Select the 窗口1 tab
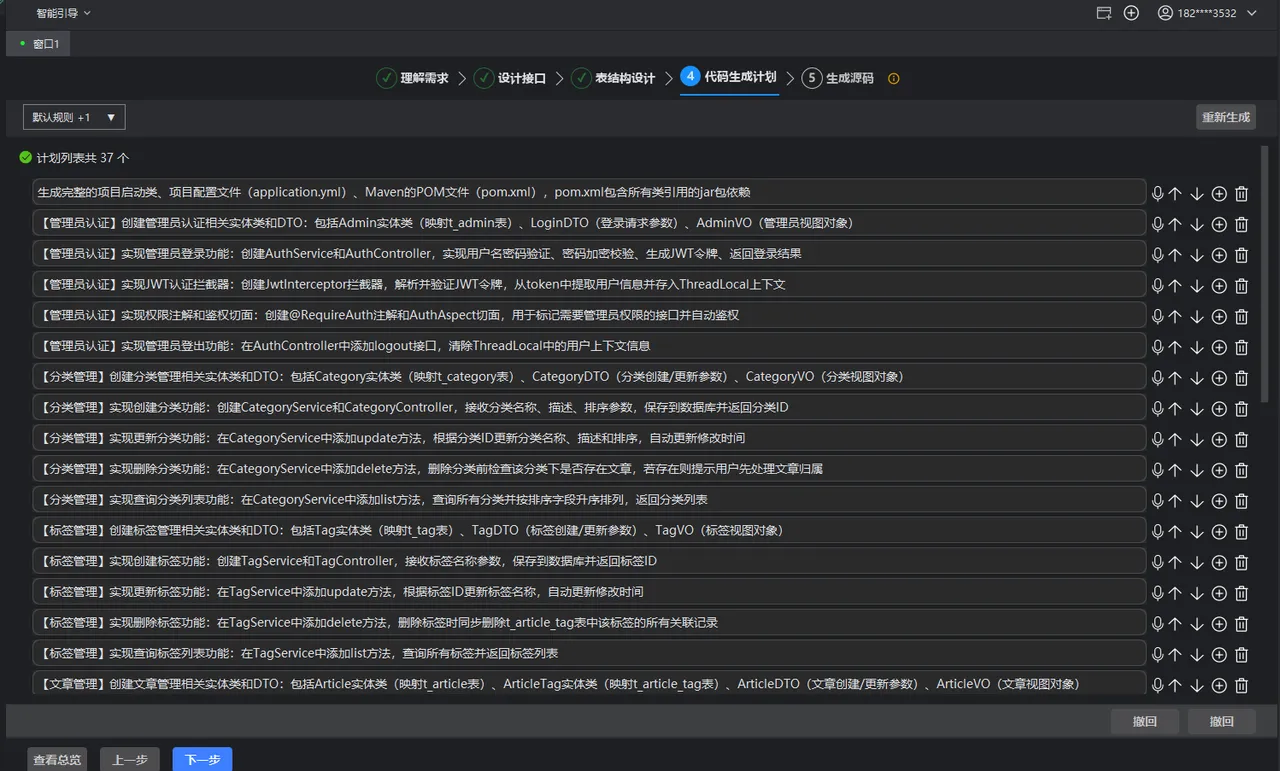 coord(39,44)
